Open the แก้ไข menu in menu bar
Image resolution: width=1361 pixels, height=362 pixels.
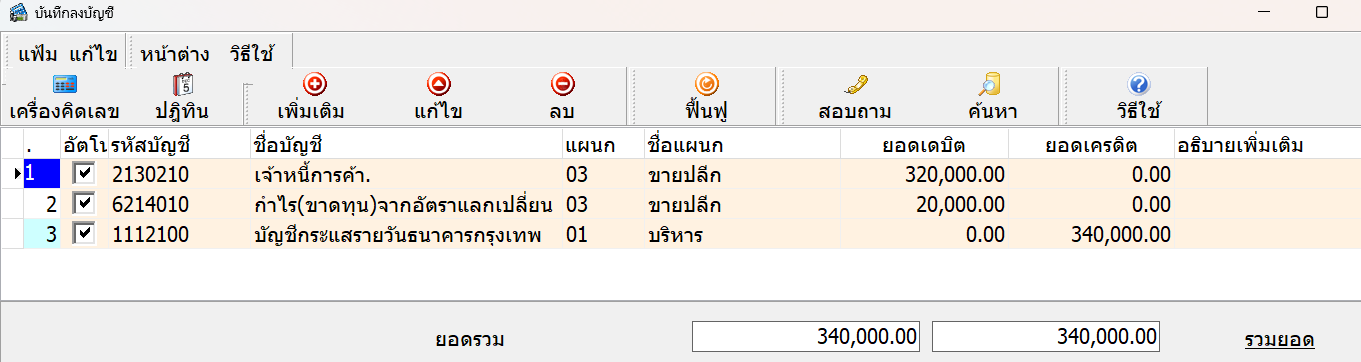pos(94,53)
